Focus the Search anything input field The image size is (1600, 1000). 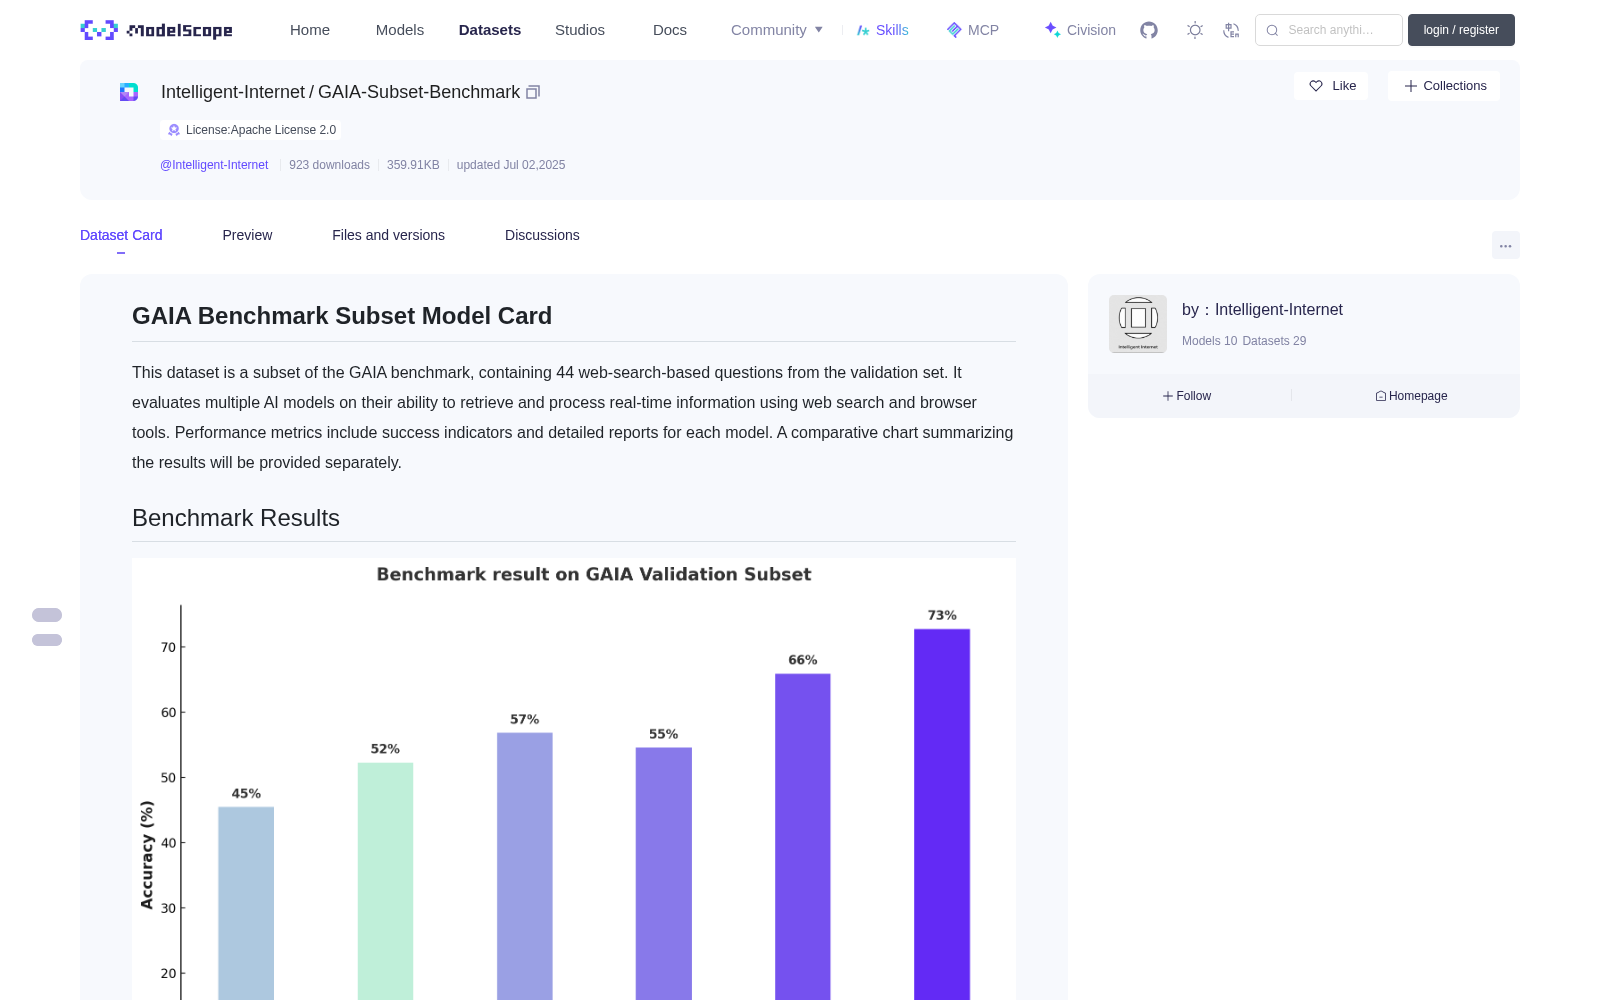(1329, 30)
